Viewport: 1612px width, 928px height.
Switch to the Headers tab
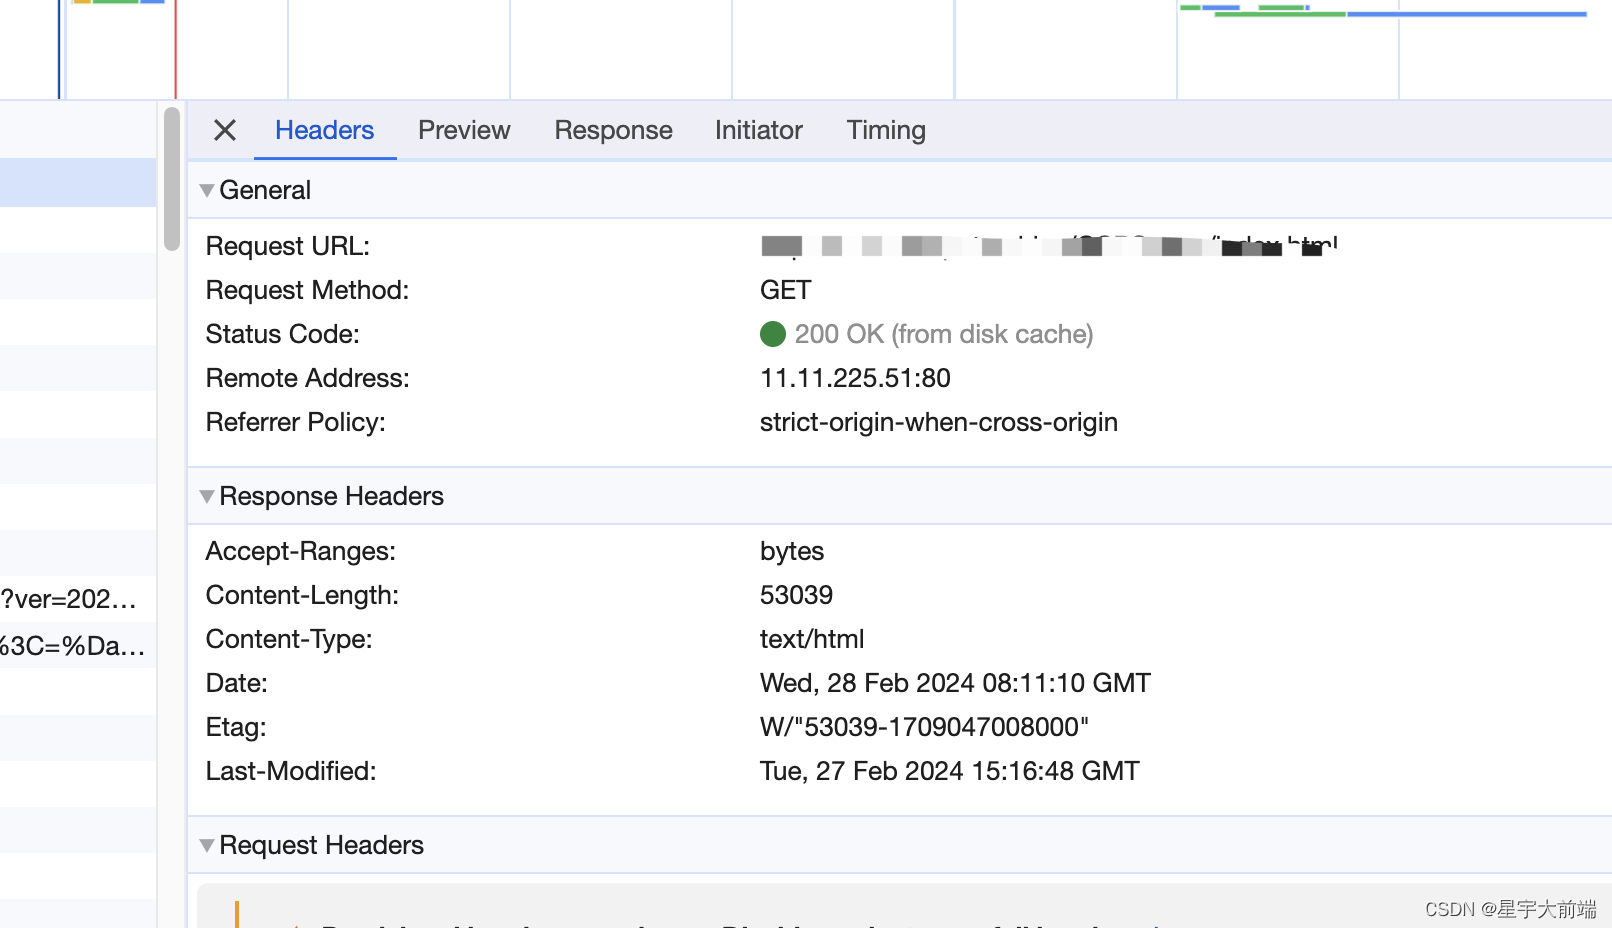(324, 130)
